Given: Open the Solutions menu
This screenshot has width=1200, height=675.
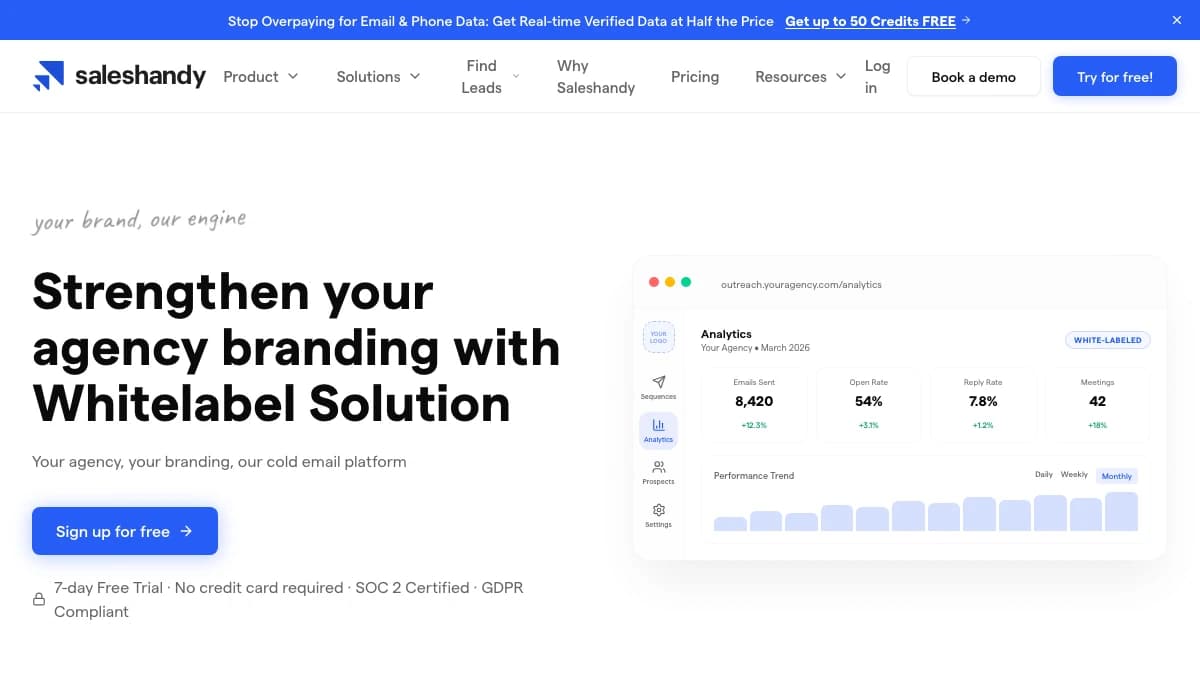Looking at the screenshot, I should pos(378,76).
